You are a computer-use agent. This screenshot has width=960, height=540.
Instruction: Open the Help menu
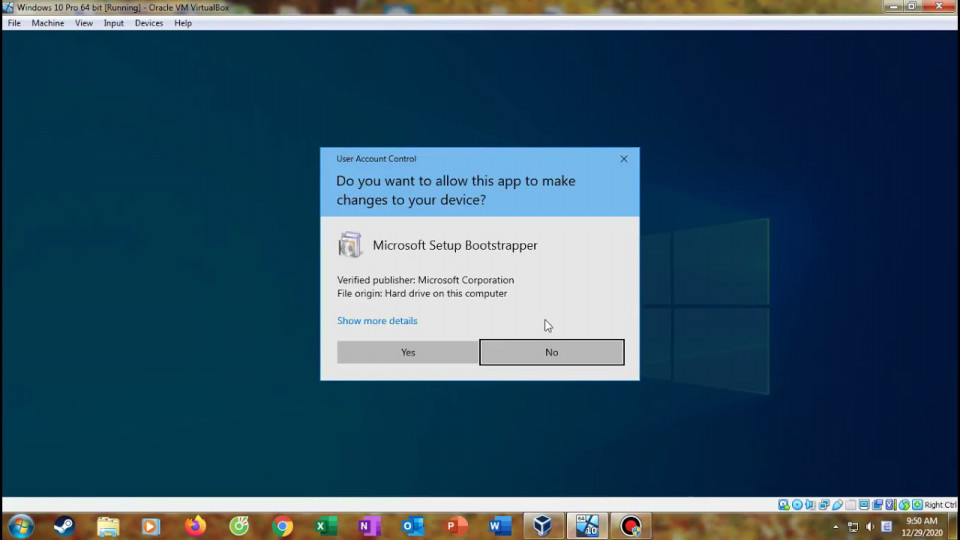(182, 23)
